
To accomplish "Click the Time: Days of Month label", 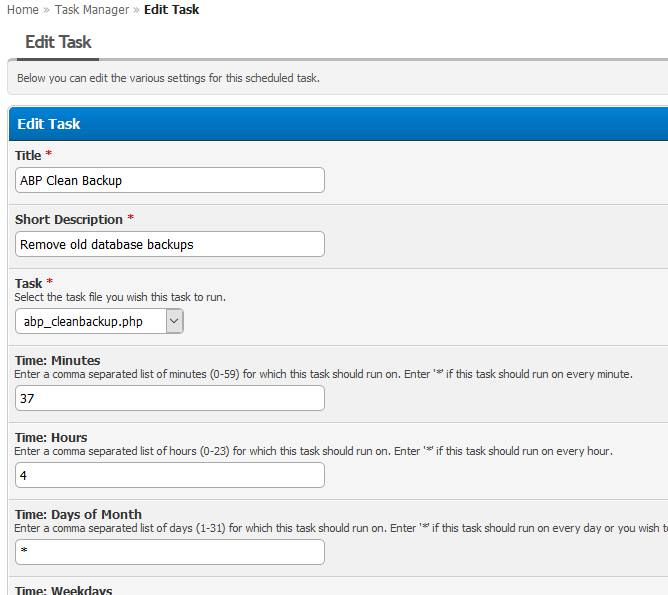I will click(78, 514).
